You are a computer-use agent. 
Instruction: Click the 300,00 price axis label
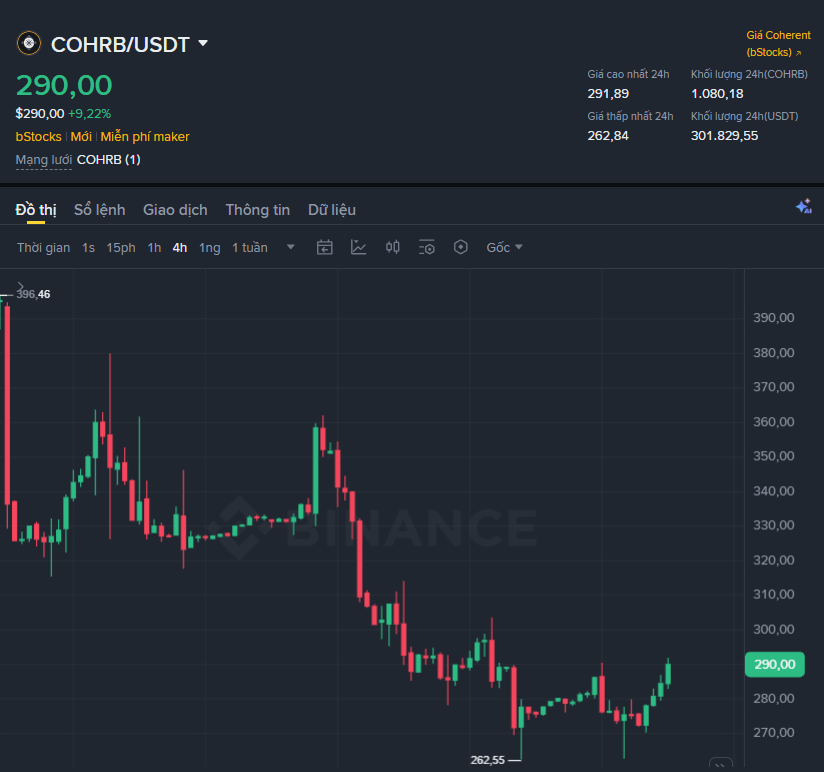(774, 629)
